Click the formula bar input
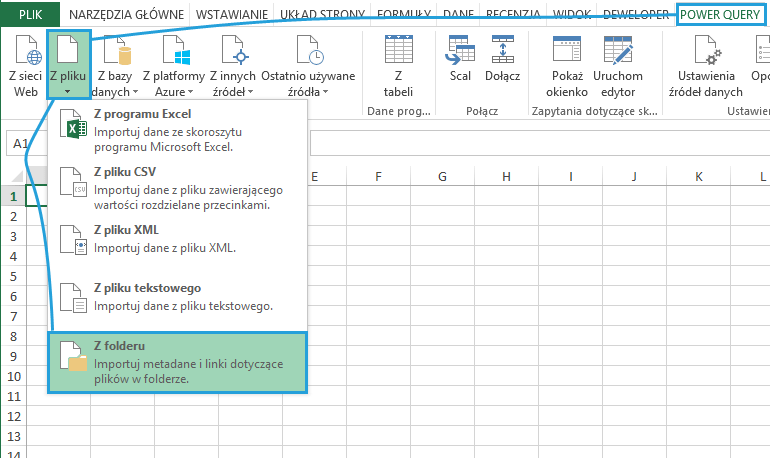The height and width of the screenshot is (458, 770). click(x=539, y=143)
